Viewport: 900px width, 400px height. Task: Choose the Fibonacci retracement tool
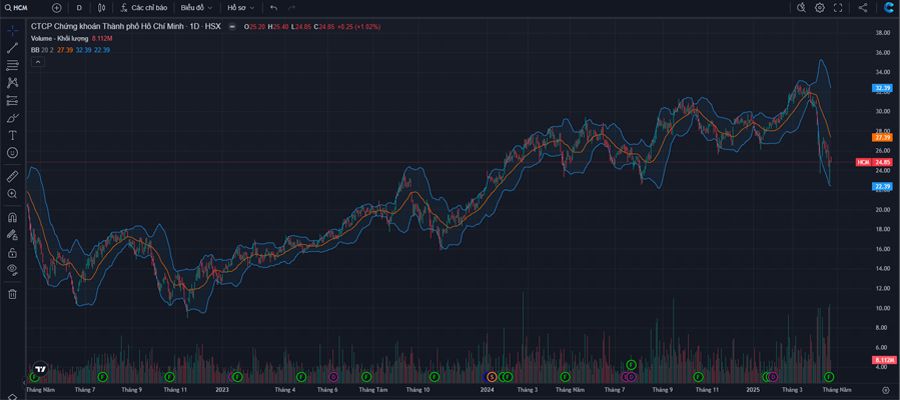click(x=13, y=65)
